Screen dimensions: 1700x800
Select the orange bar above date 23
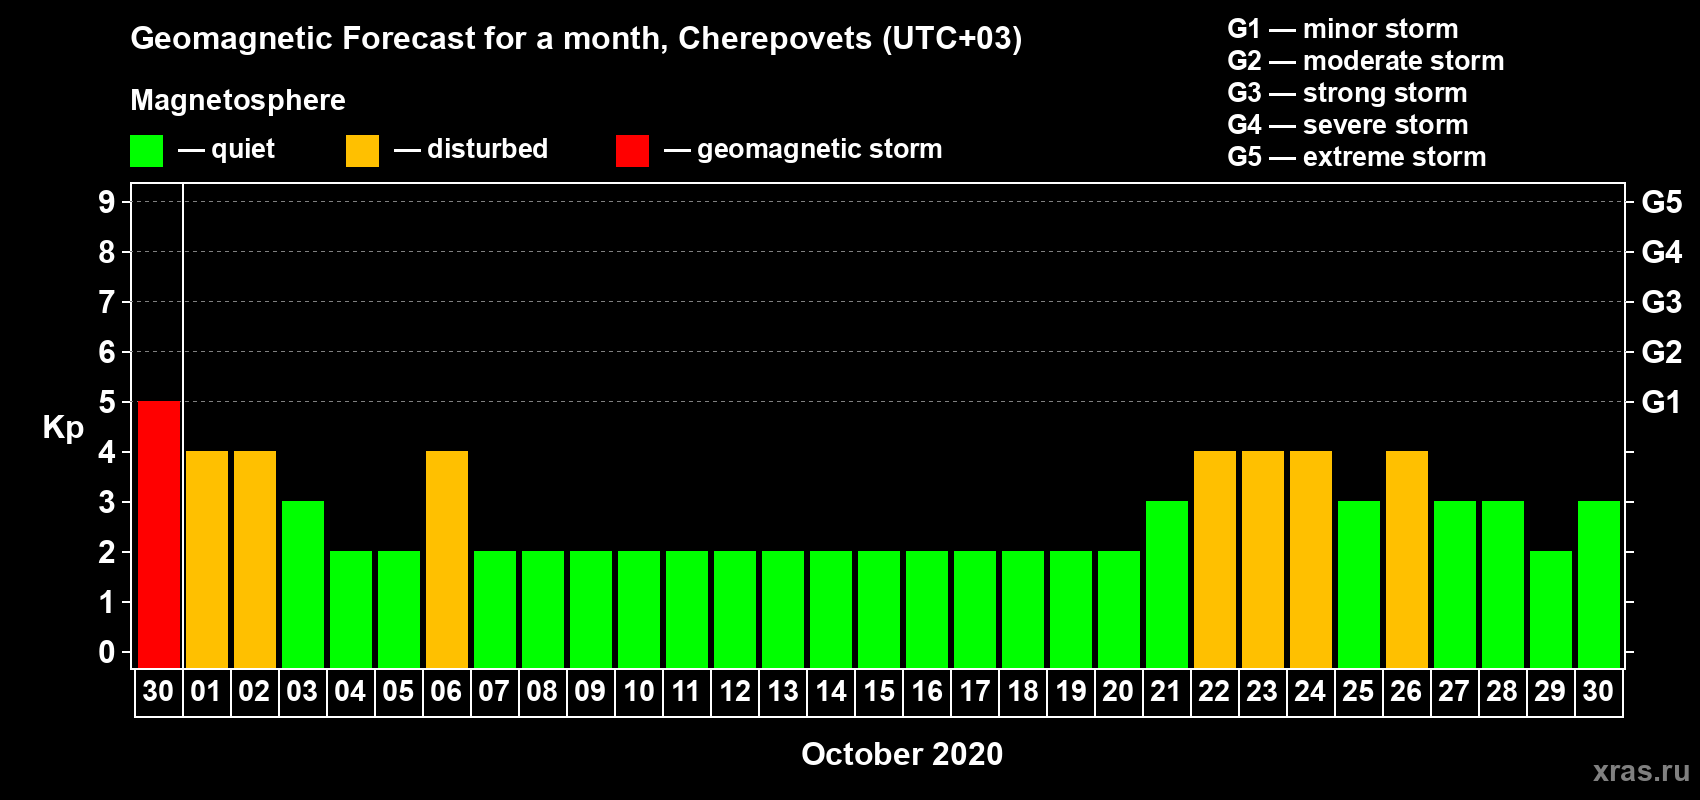pyautogui.click(x=1263, y=560)
